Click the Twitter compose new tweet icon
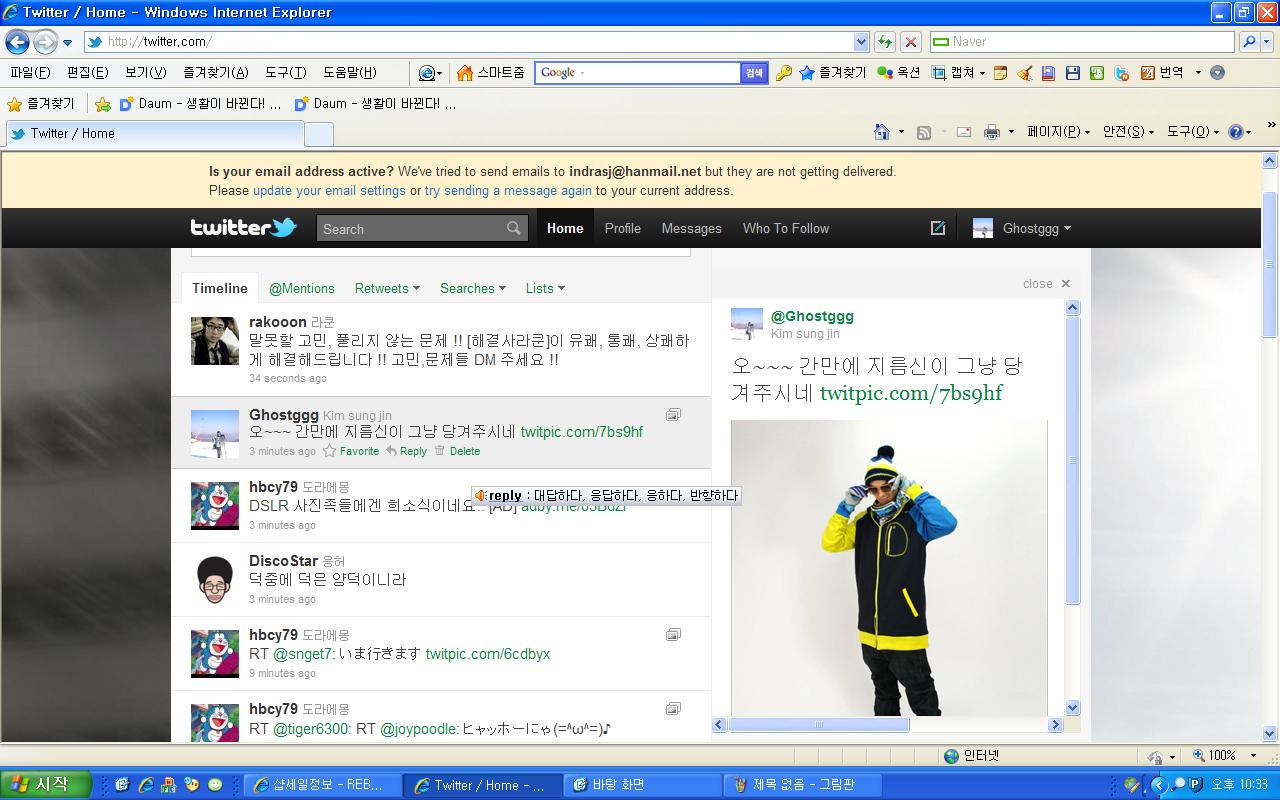The width and height of the screenshot is (1280, 800). click(938, 228)
